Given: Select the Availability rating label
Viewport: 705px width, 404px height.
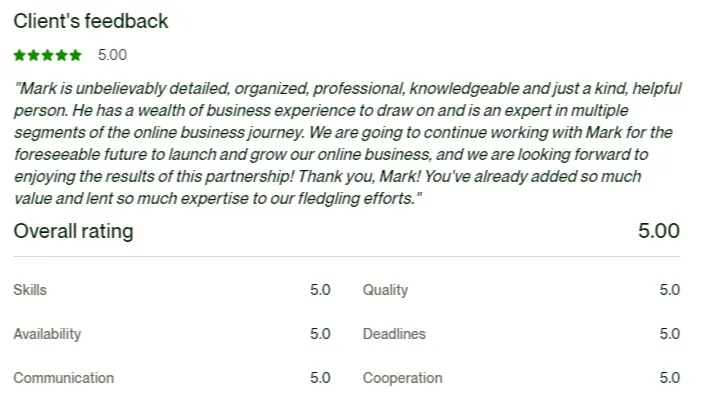Looking at the screenshot, I should click(x=47, y=334).
